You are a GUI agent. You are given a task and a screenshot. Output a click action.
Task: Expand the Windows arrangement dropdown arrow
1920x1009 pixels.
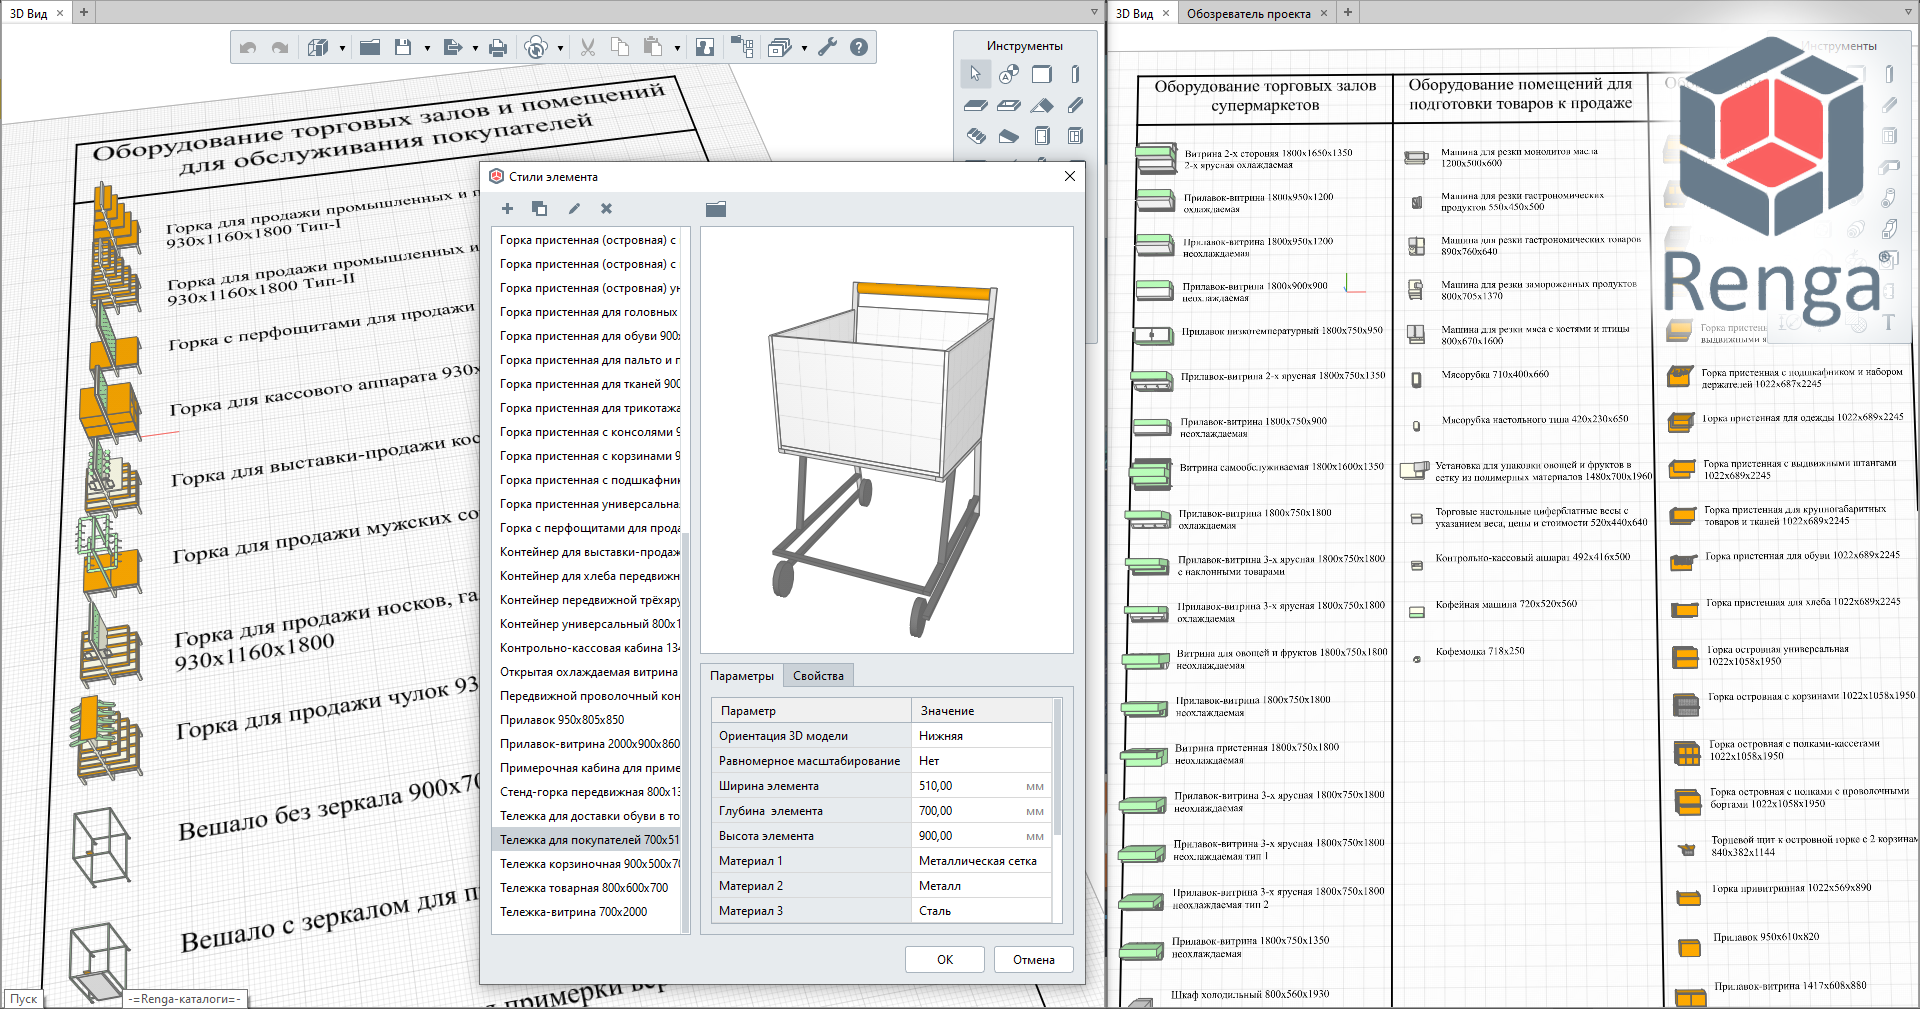click(x=804, y=48)
